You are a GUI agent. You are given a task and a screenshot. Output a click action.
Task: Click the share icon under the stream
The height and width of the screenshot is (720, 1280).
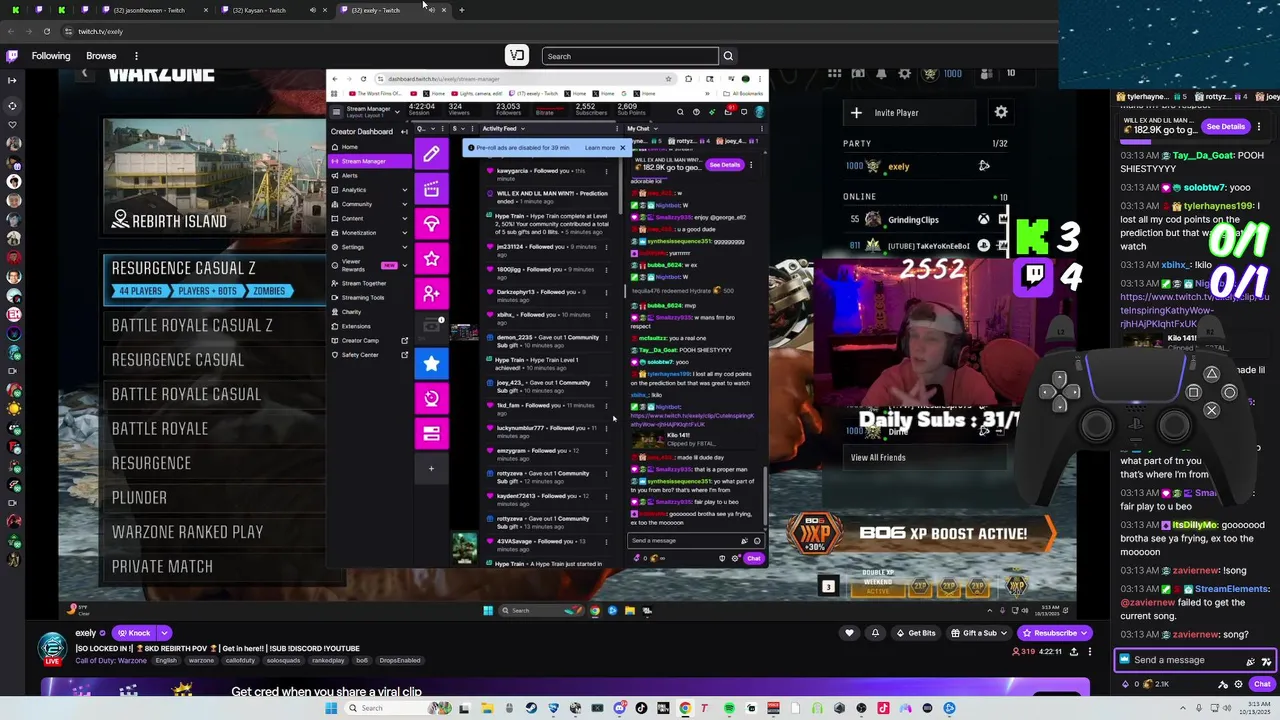(1074, 652)
